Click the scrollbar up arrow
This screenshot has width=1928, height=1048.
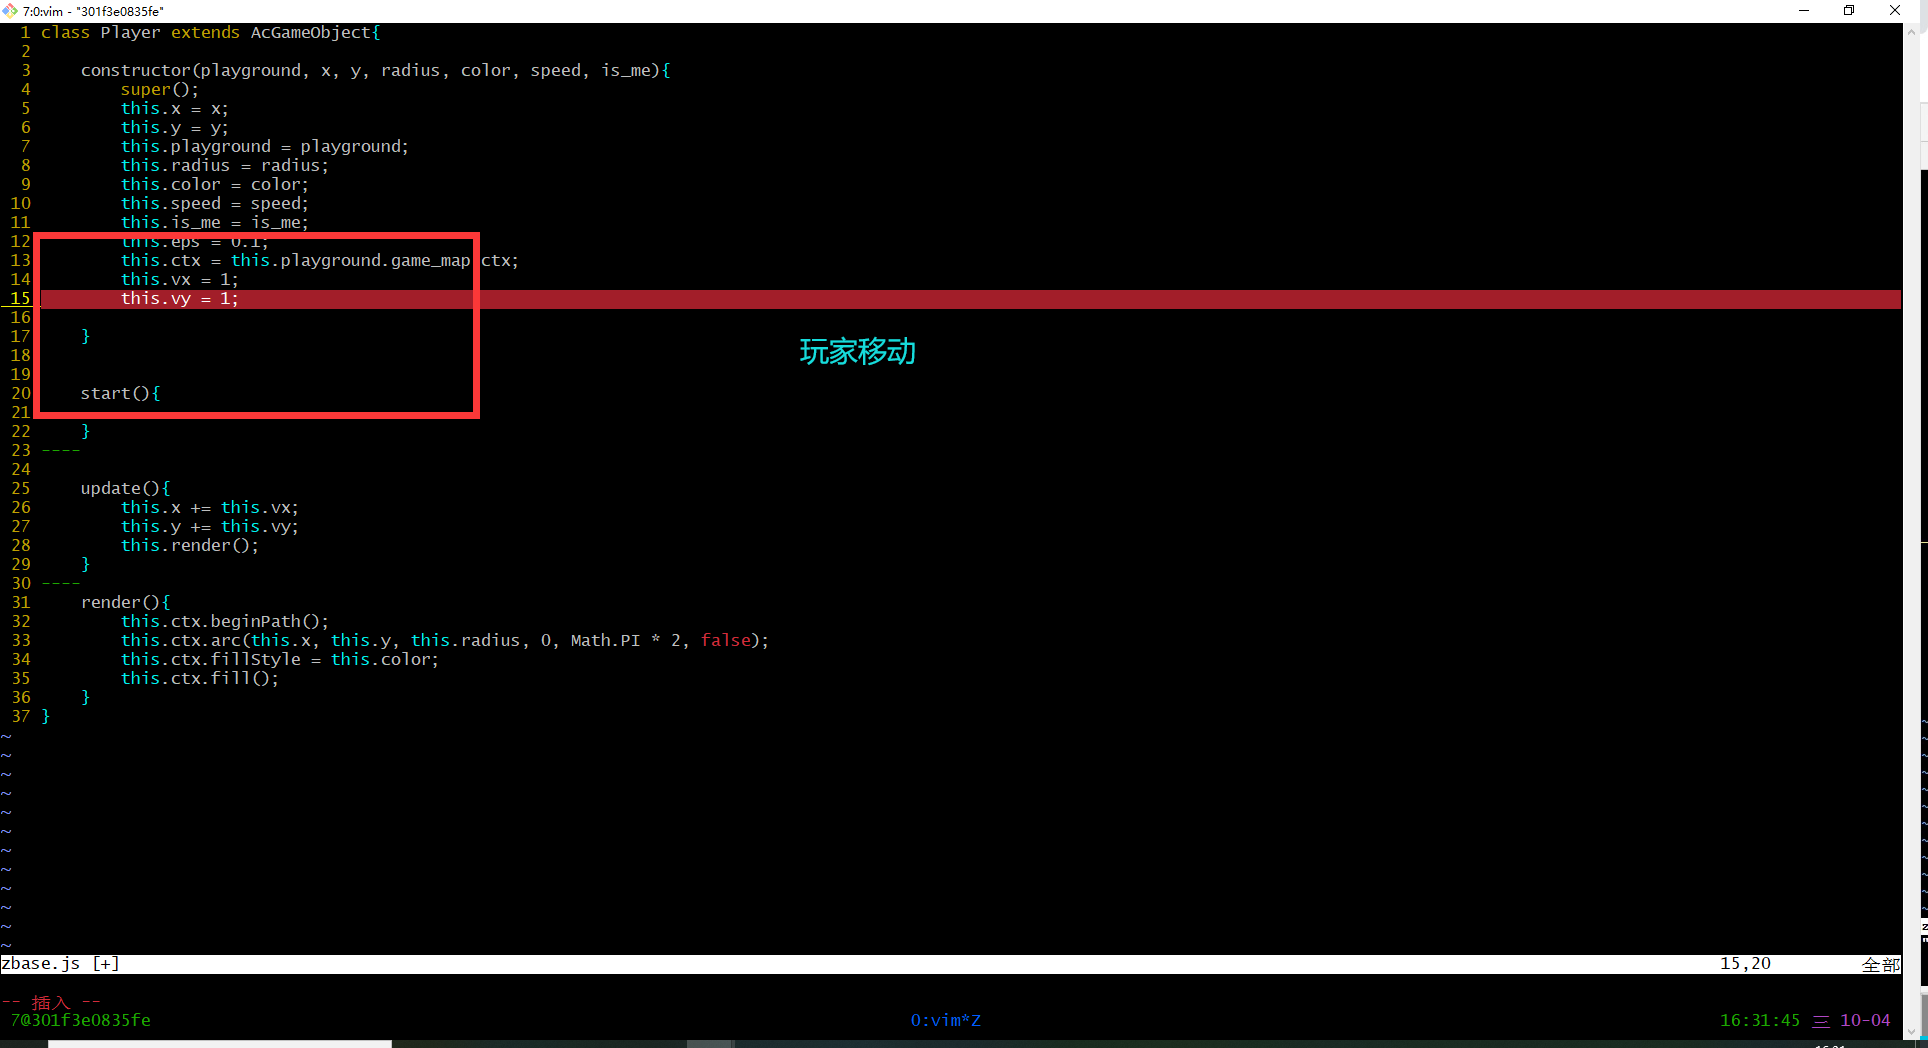(x=1911, y=31)
